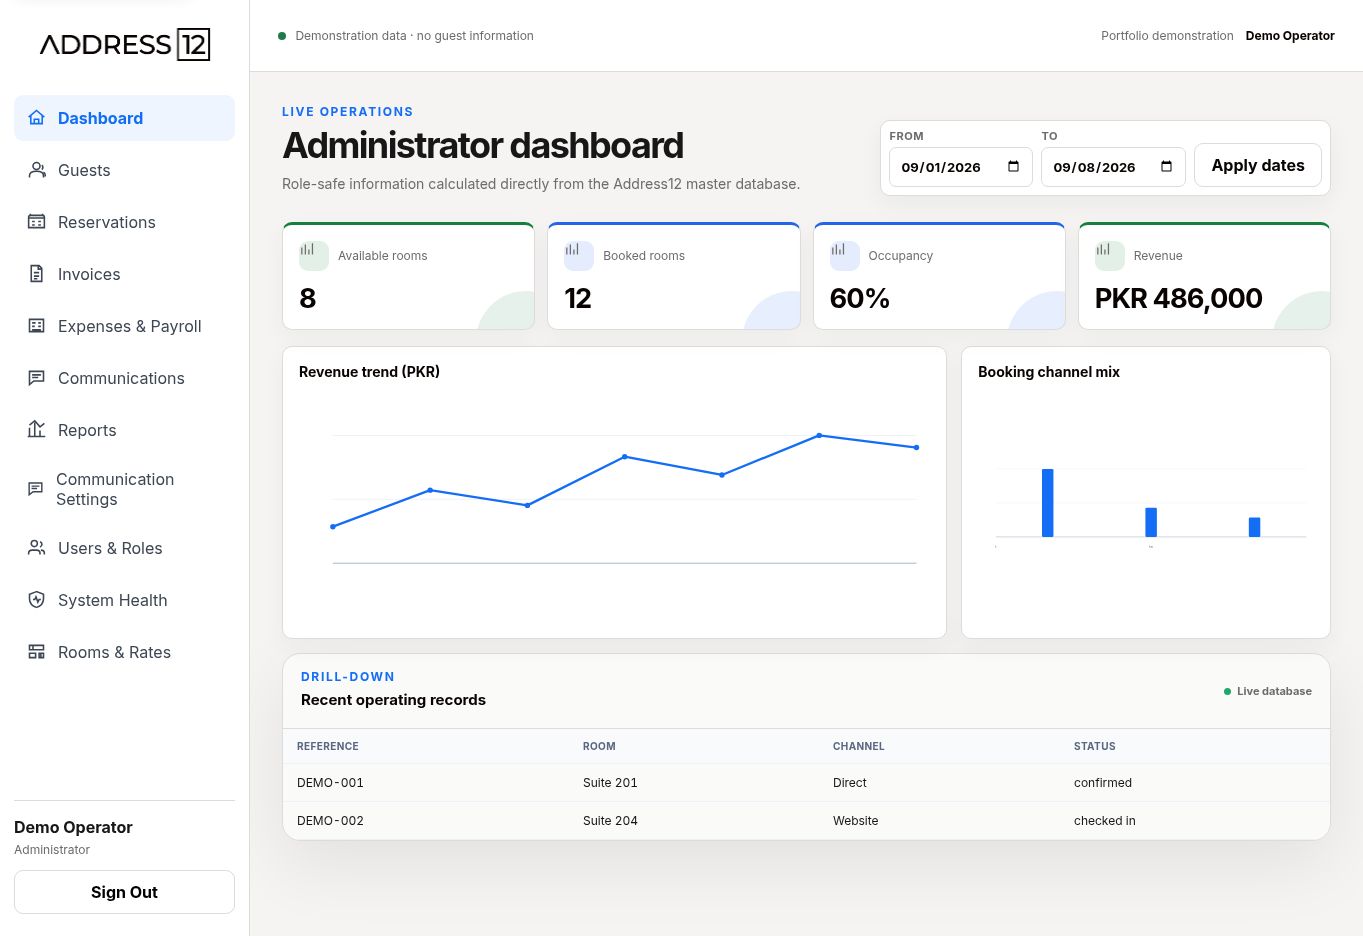The height and width of the screenshot is (936, 1363).
Task: Select Invoices from the sidebar
Action: pyautogui.click(x=124, y=274)
